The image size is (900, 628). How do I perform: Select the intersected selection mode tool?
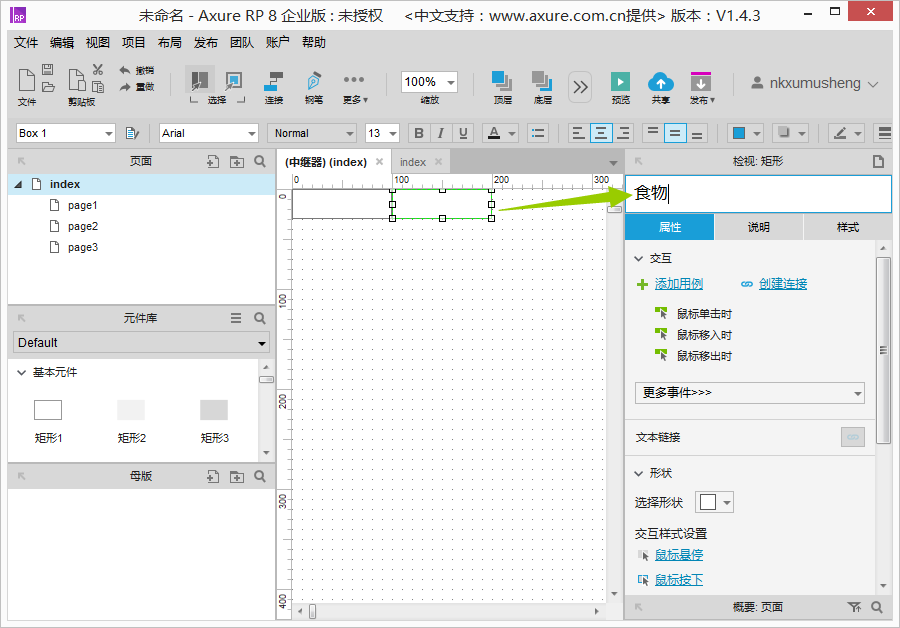(199, 80)
